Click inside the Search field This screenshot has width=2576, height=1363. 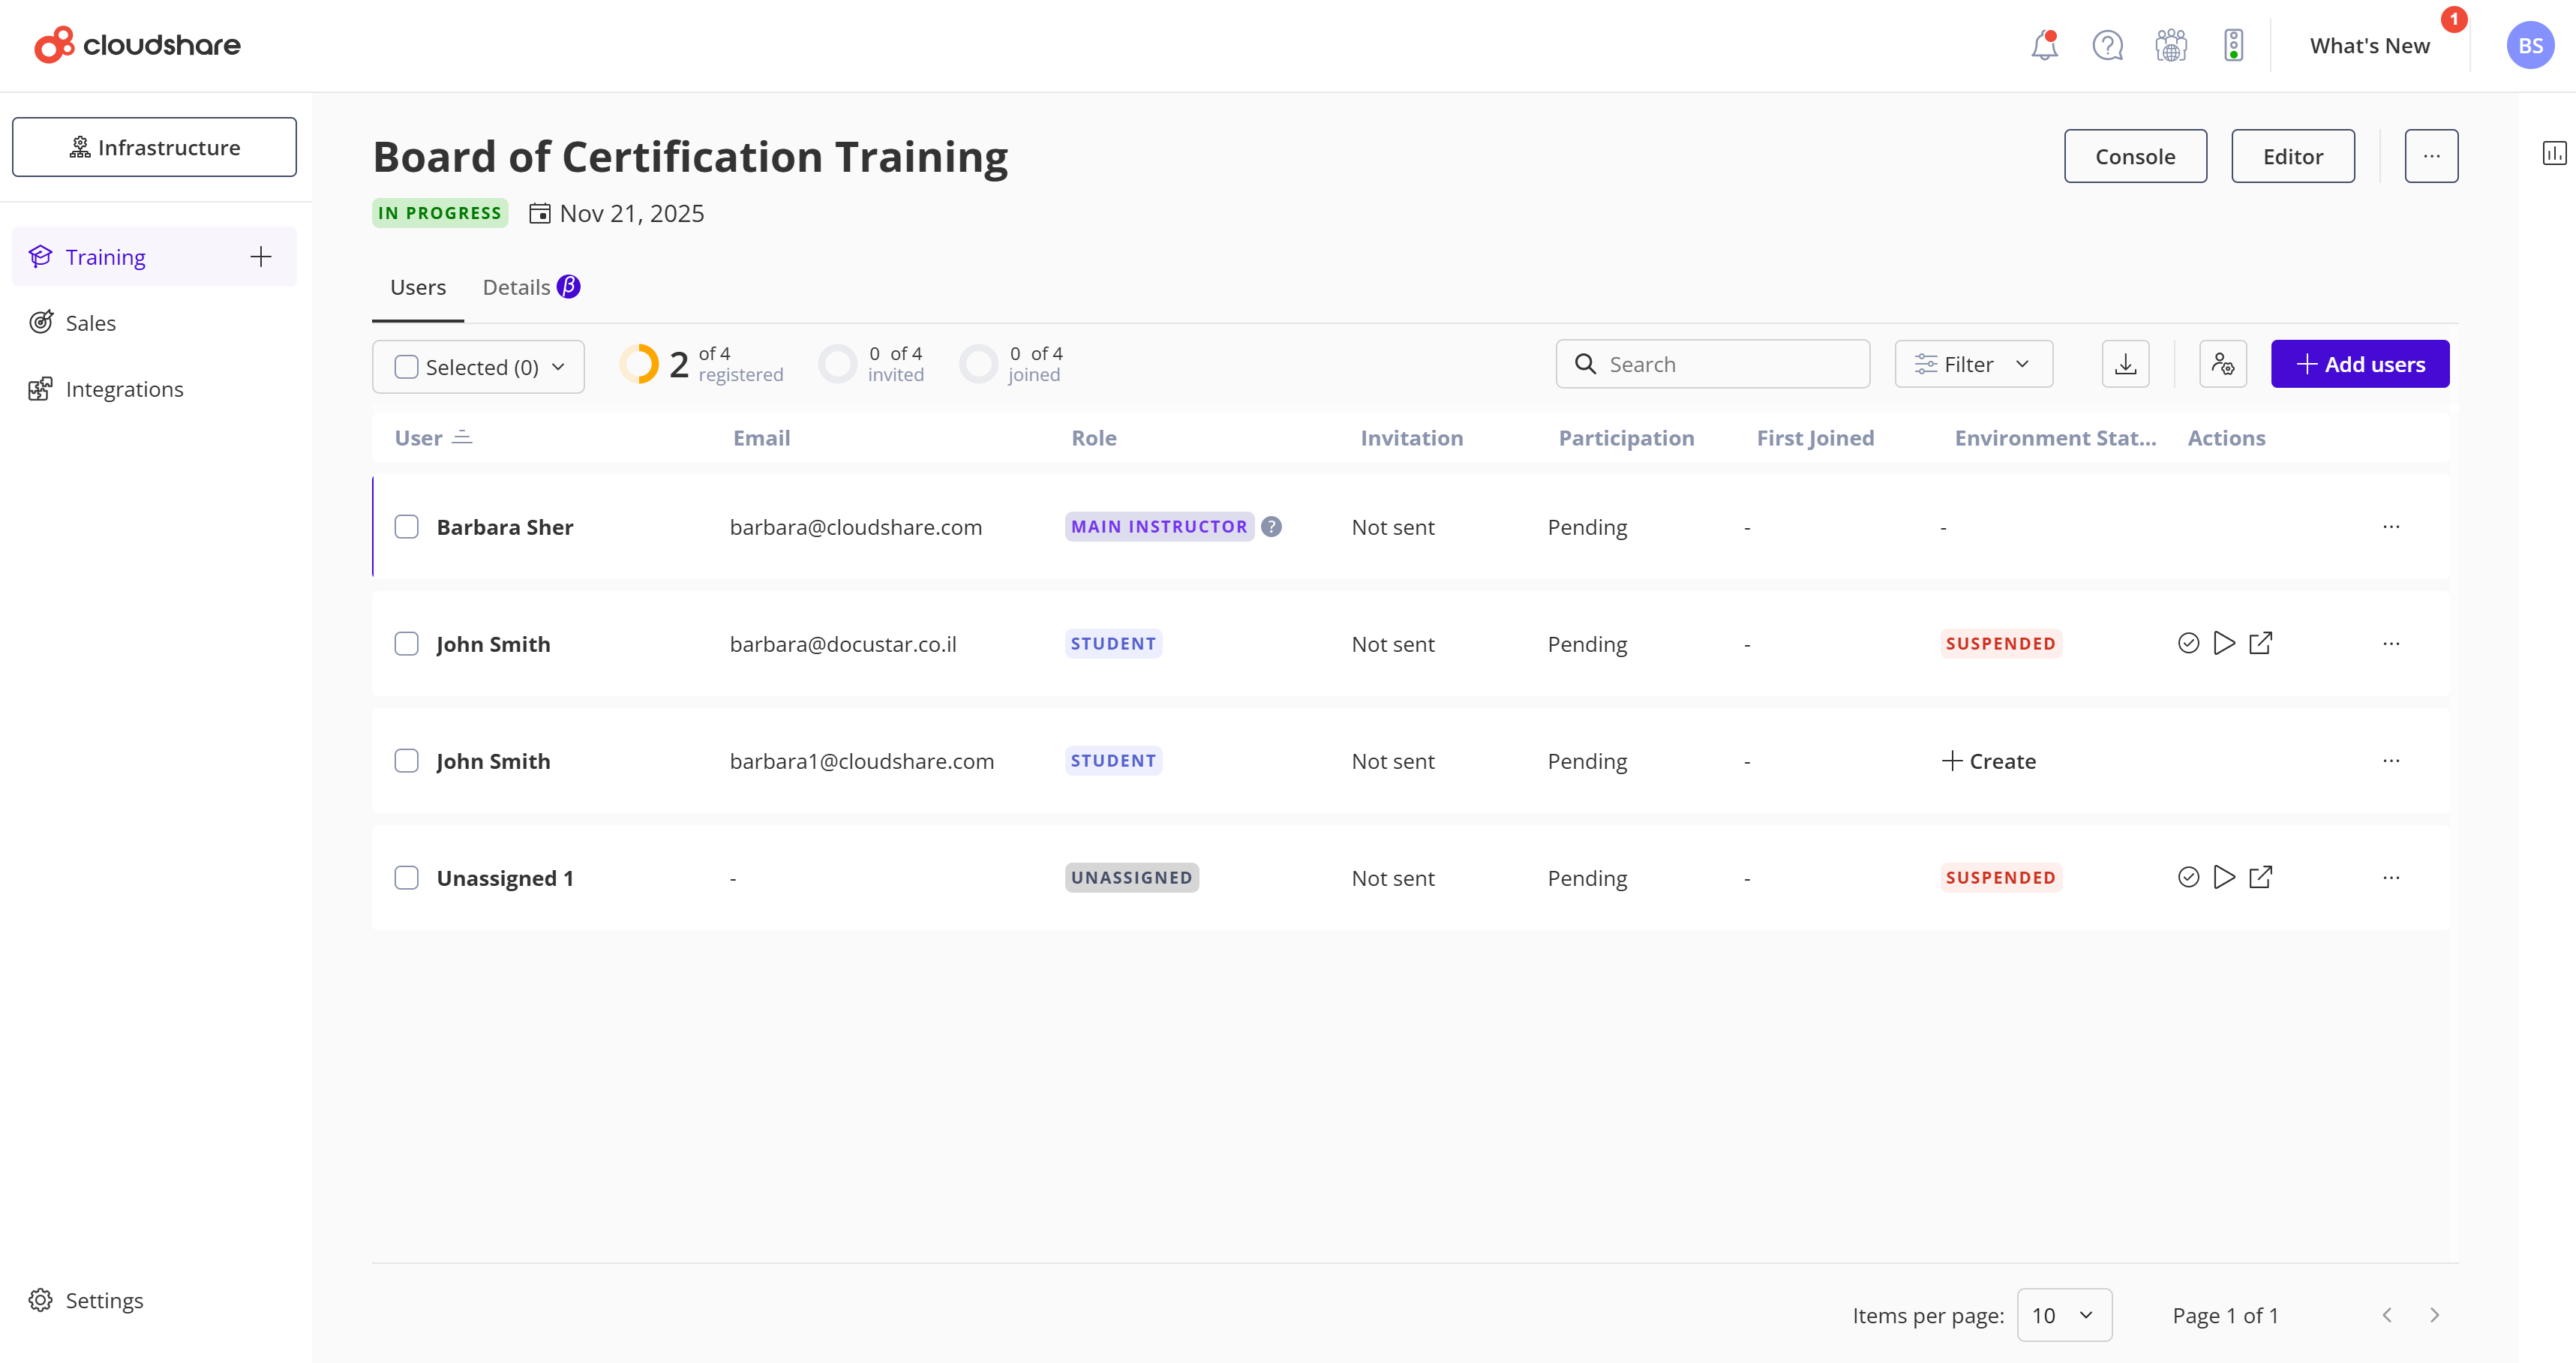point(1712,363)
